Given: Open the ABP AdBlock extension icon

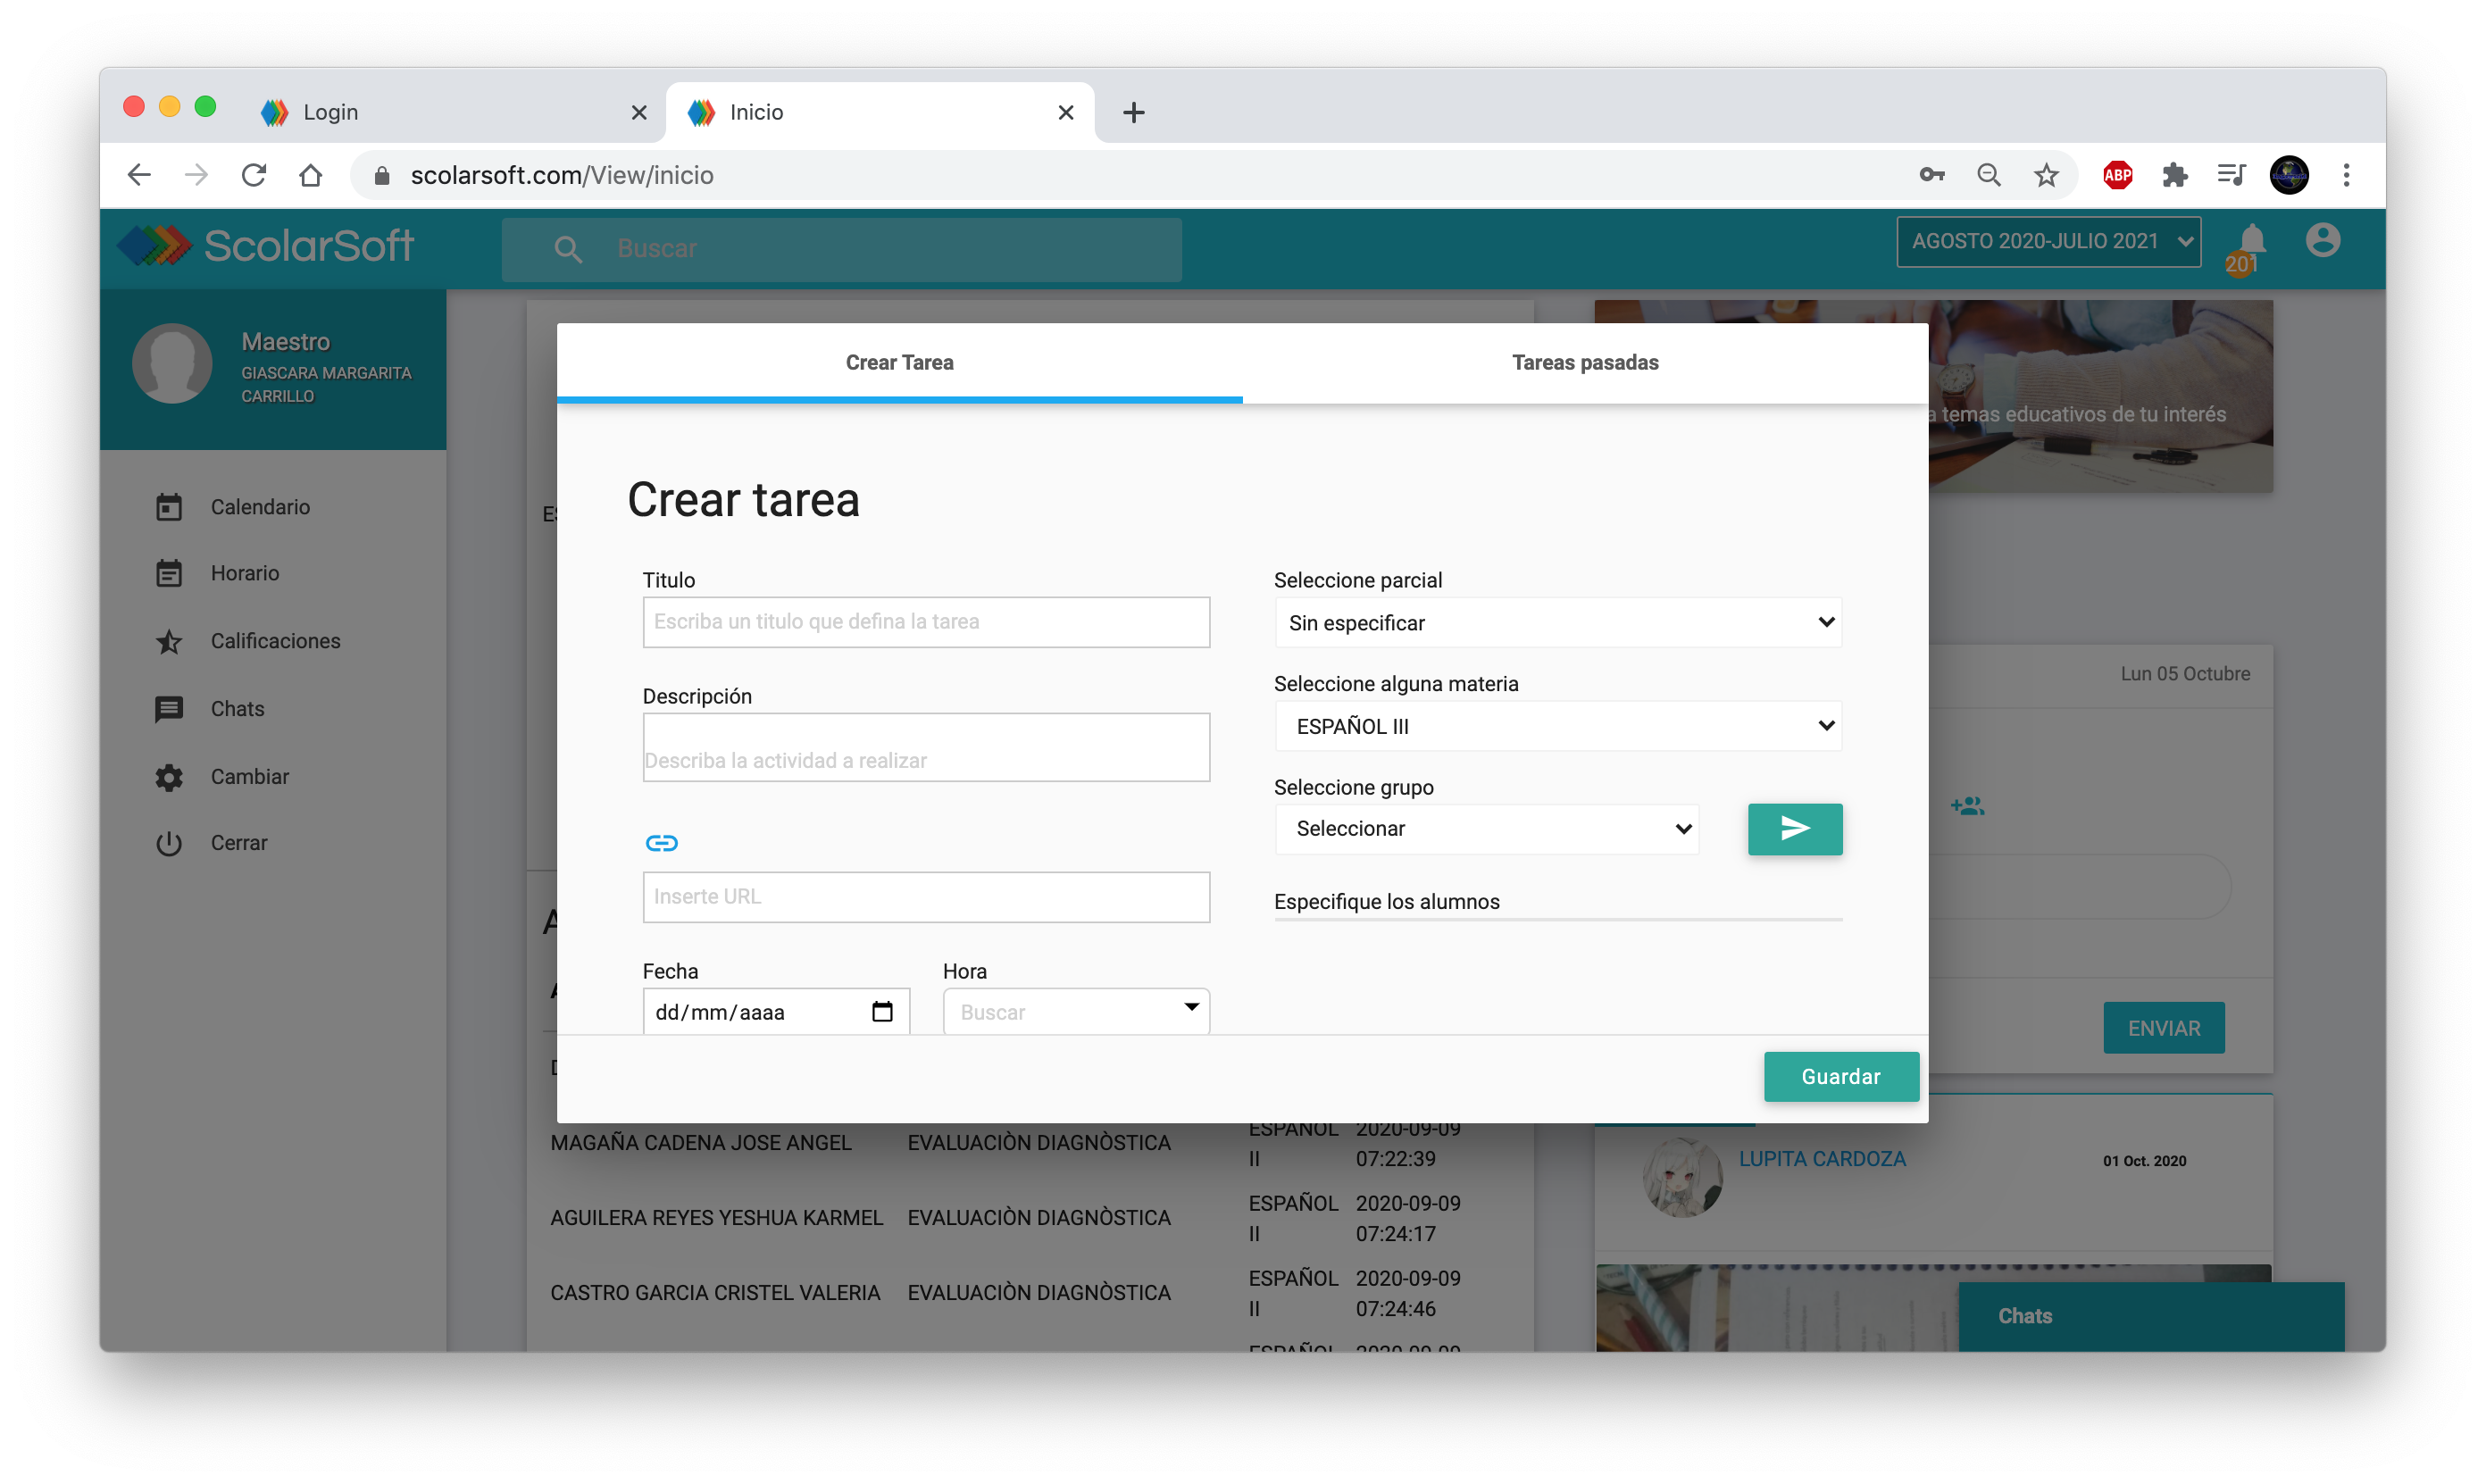Looking at the screenshot, I should [2117, 175].
